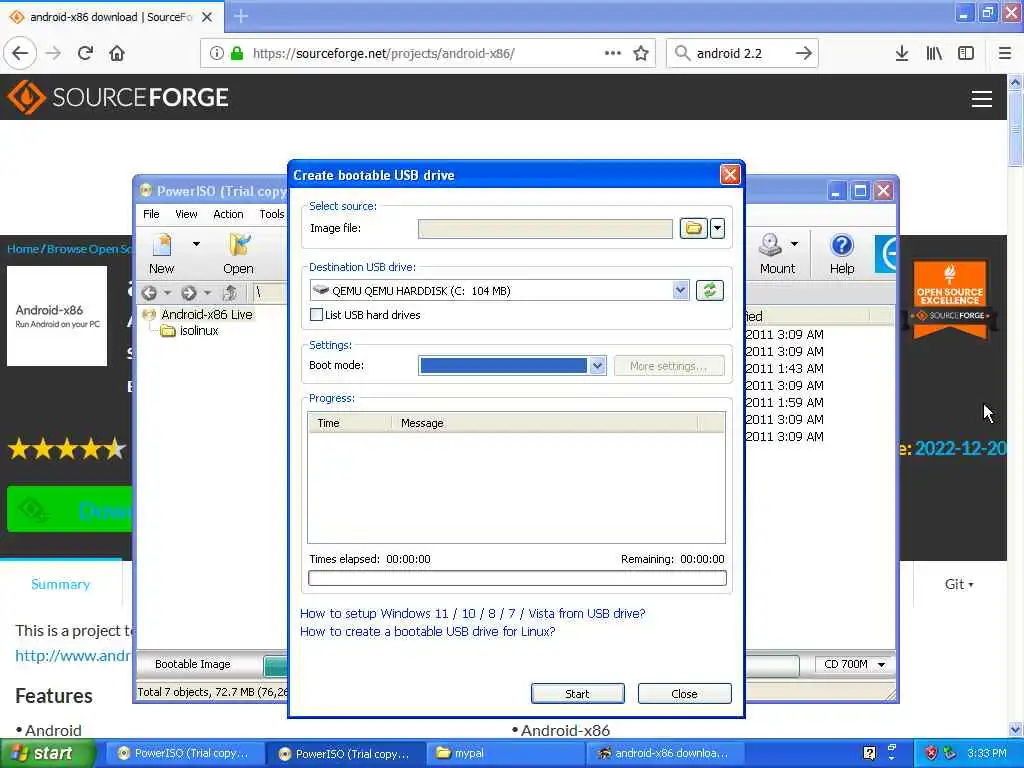Click the five-star rating on SourceForge

point(66,449)
